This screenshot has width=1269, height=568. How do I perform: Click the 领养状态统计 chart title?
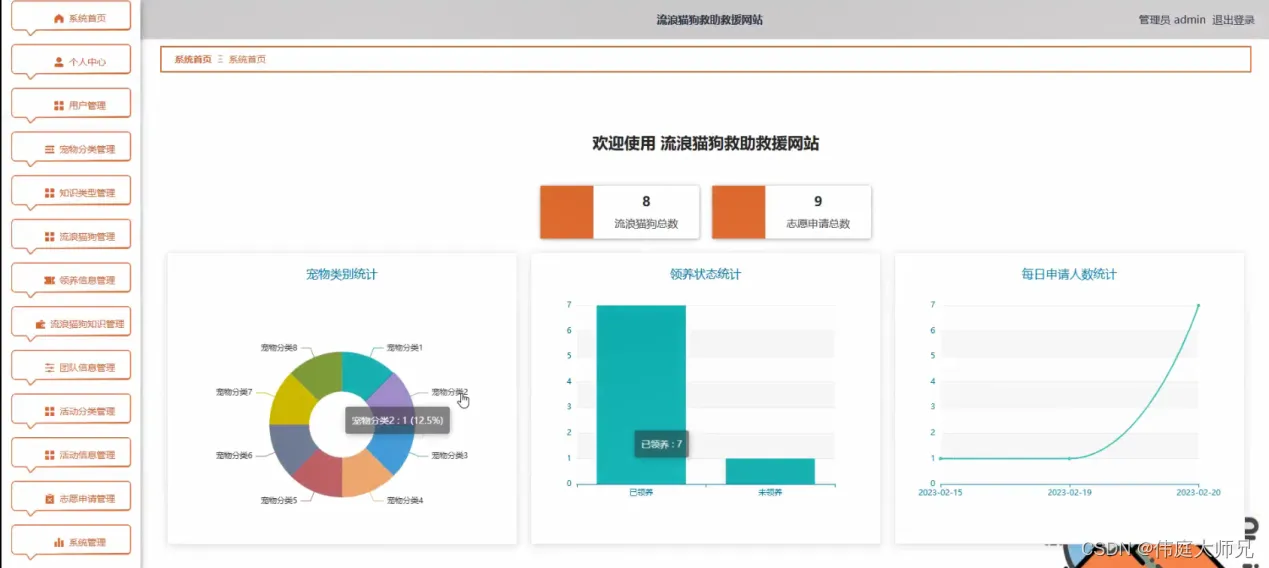coord(705,274)
